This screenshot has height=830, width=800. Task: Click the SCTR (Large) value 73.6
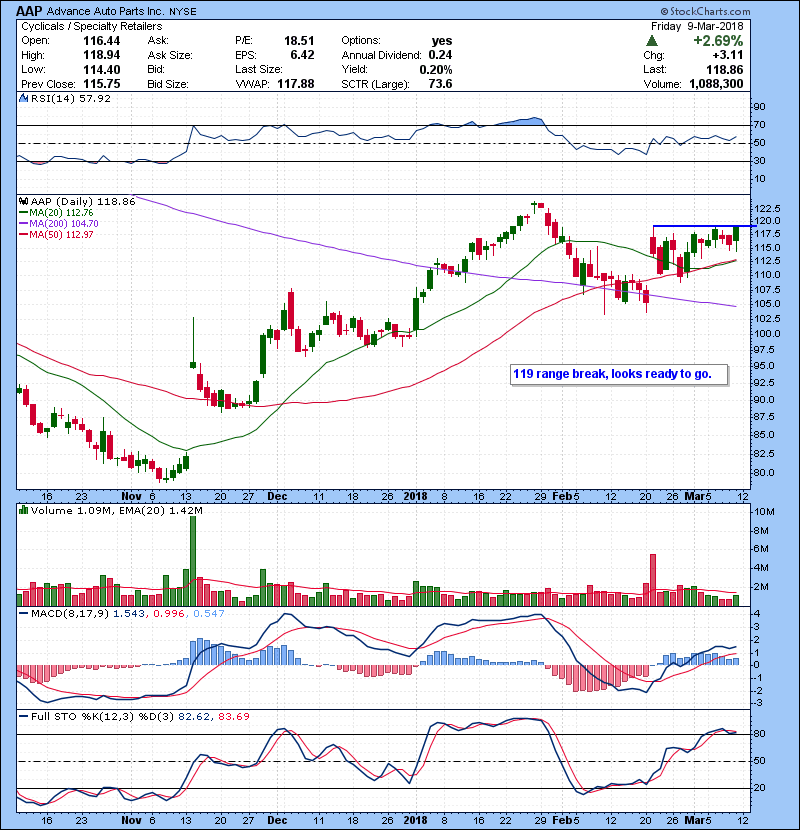pyautogui.click(x=440, y=84)
